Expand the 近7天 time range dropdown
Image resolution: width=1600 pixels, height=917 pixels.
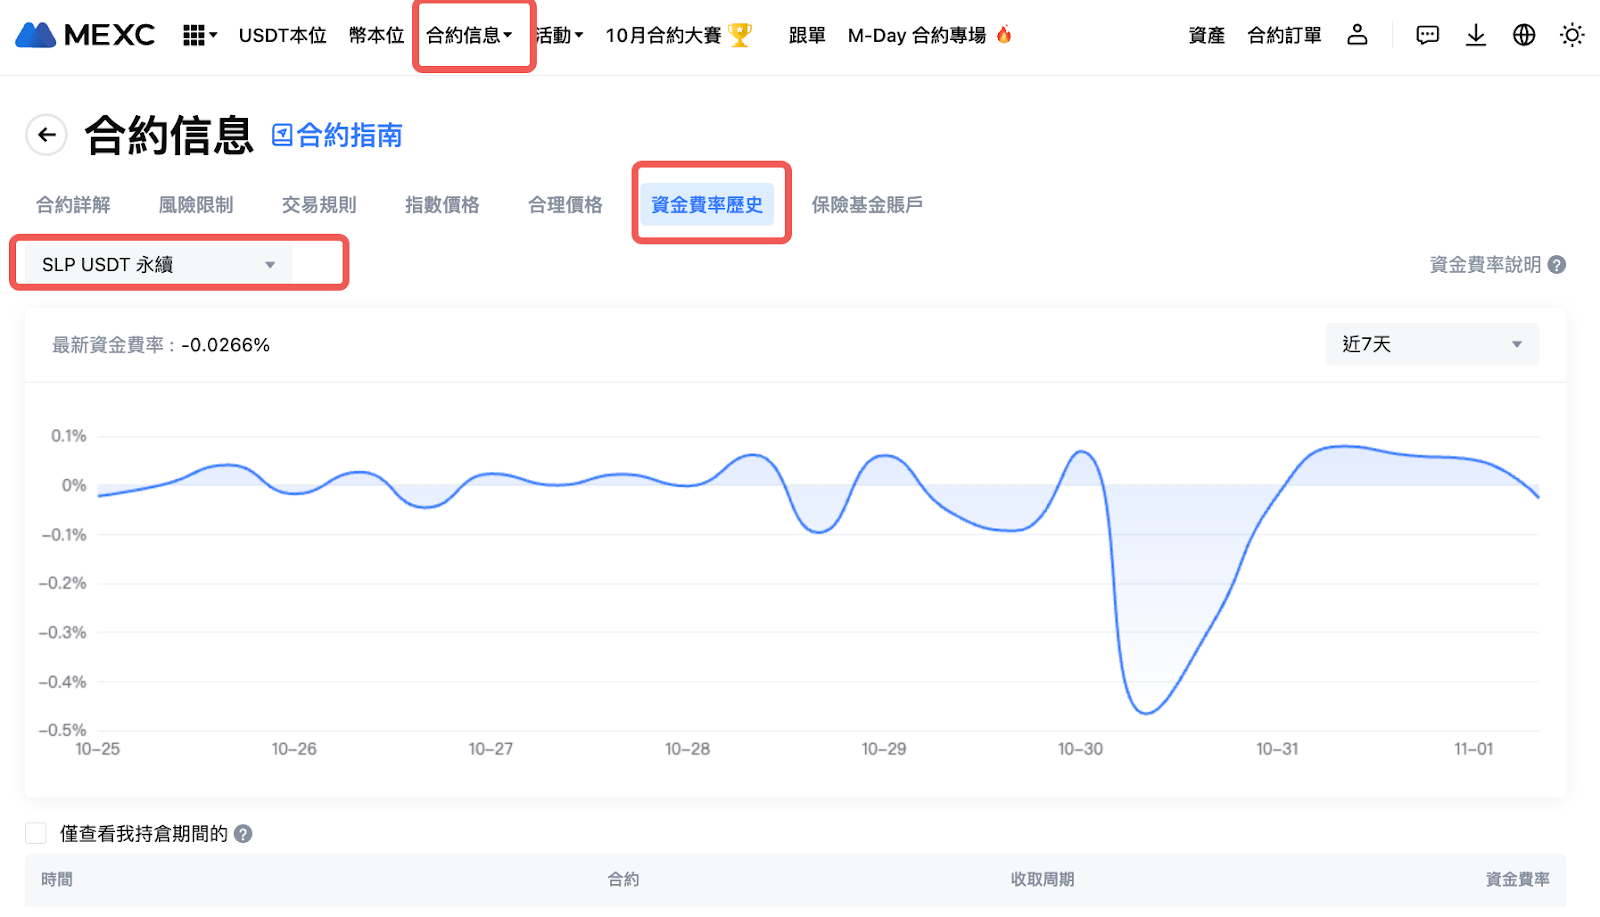pos(1431,345)
